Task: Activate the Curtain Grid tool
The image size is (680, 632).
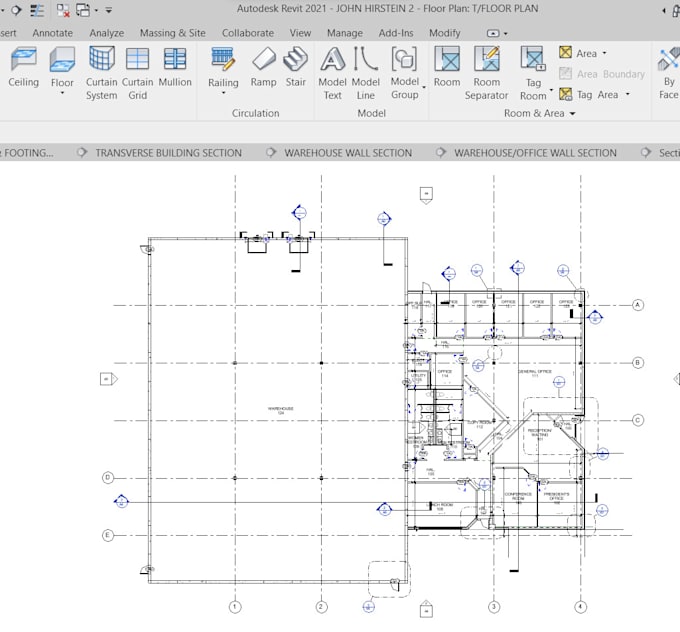Action: tap(137, 74)
